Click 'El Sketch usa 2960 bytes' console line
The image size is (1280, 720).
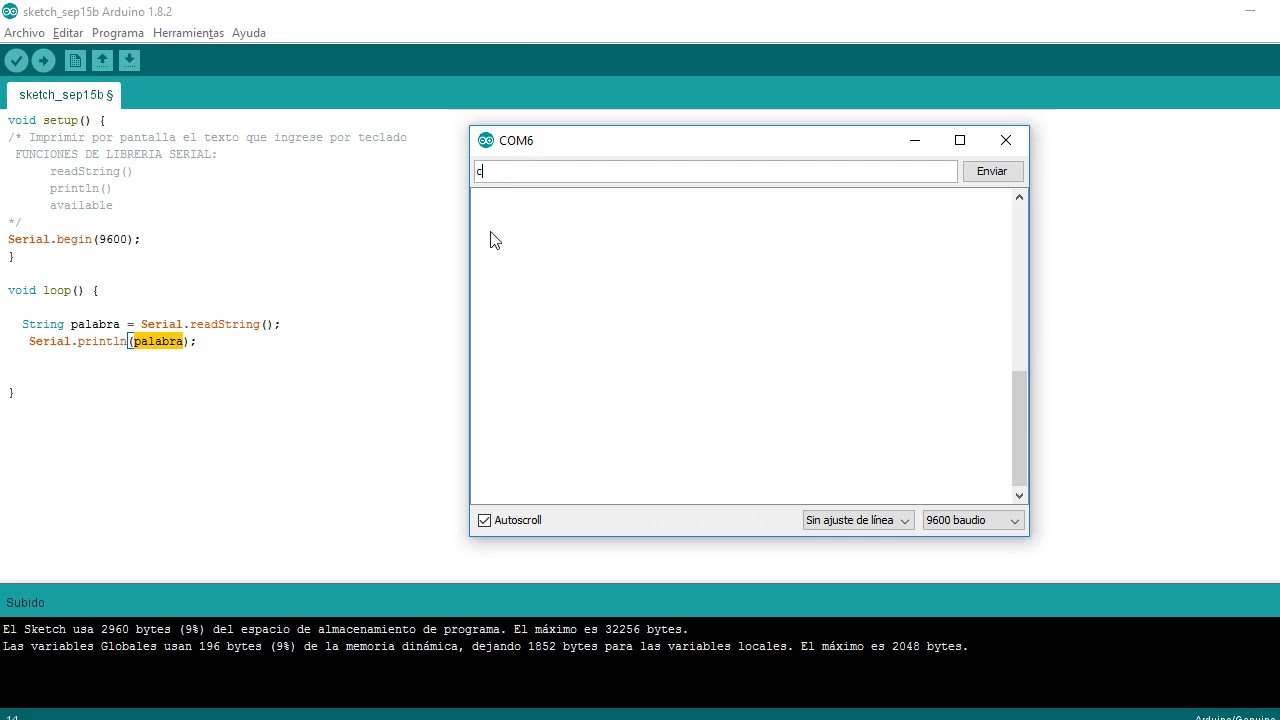point(346,629)
